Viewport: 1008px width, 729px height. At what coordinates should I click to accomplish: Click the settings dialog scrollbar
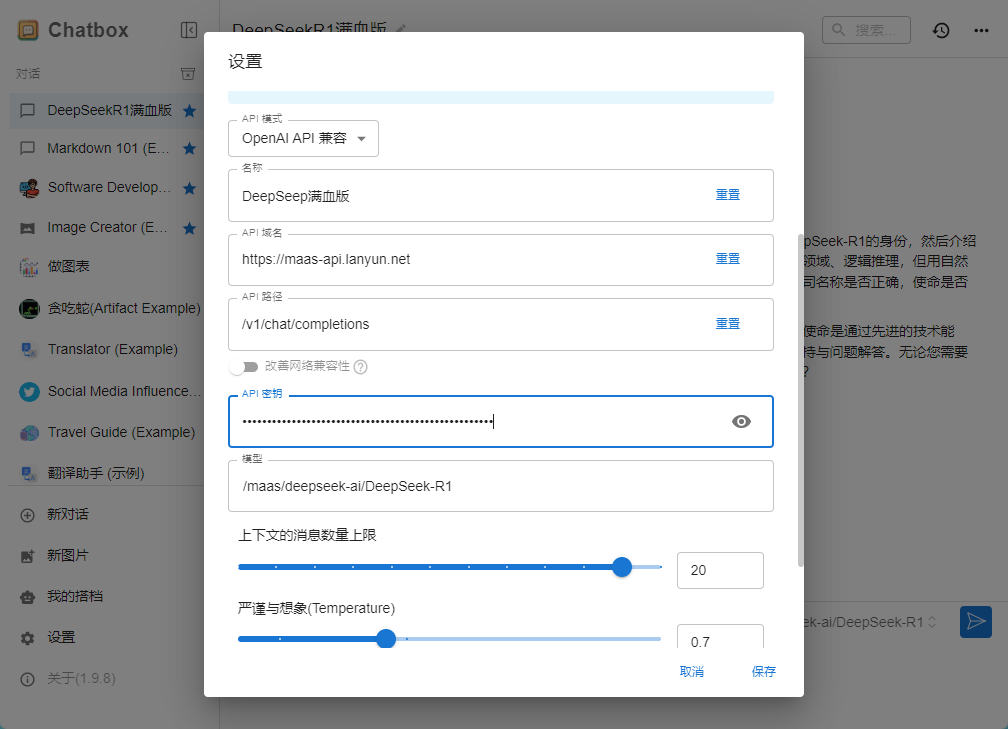[800, 400]
